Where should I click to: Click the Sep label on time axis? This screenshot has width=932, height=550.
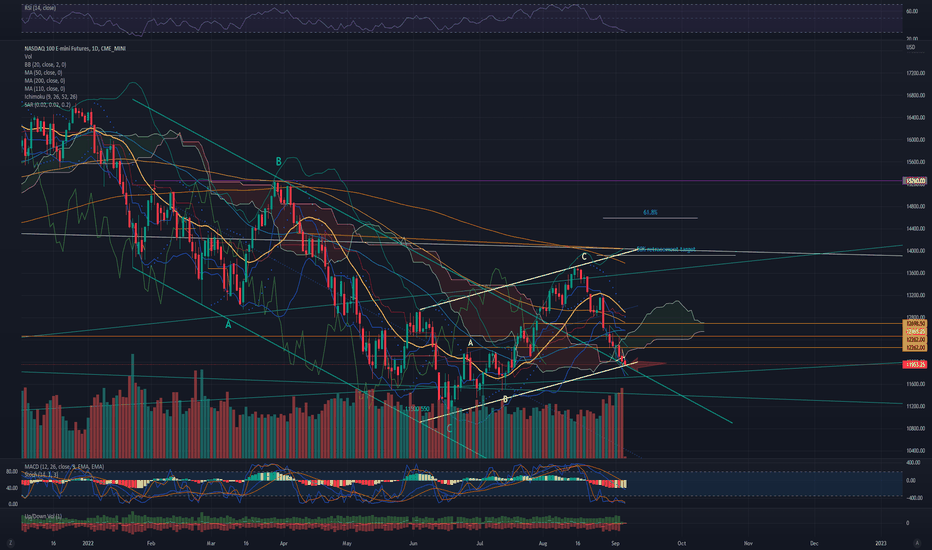[615, 543]
